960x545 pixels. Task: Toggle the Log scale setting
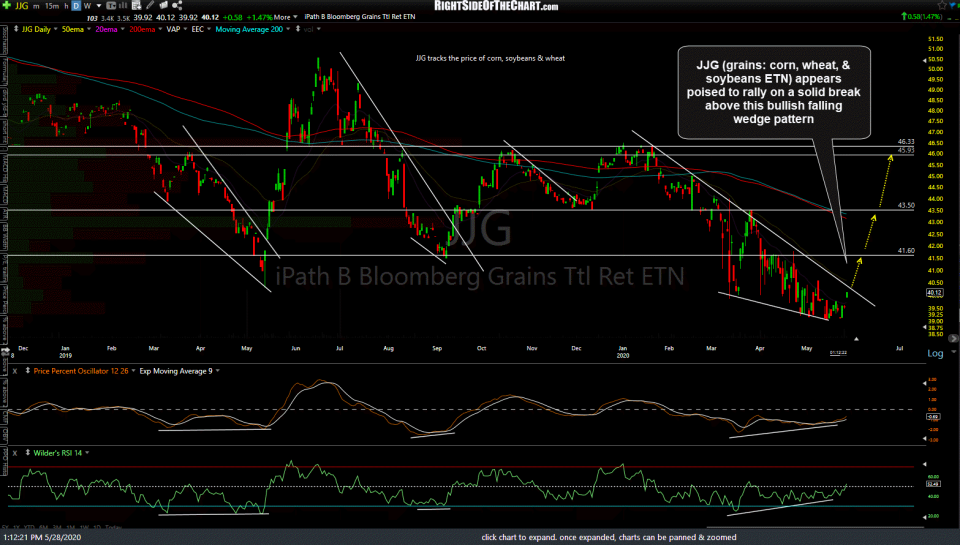click(x=935, y=353)
